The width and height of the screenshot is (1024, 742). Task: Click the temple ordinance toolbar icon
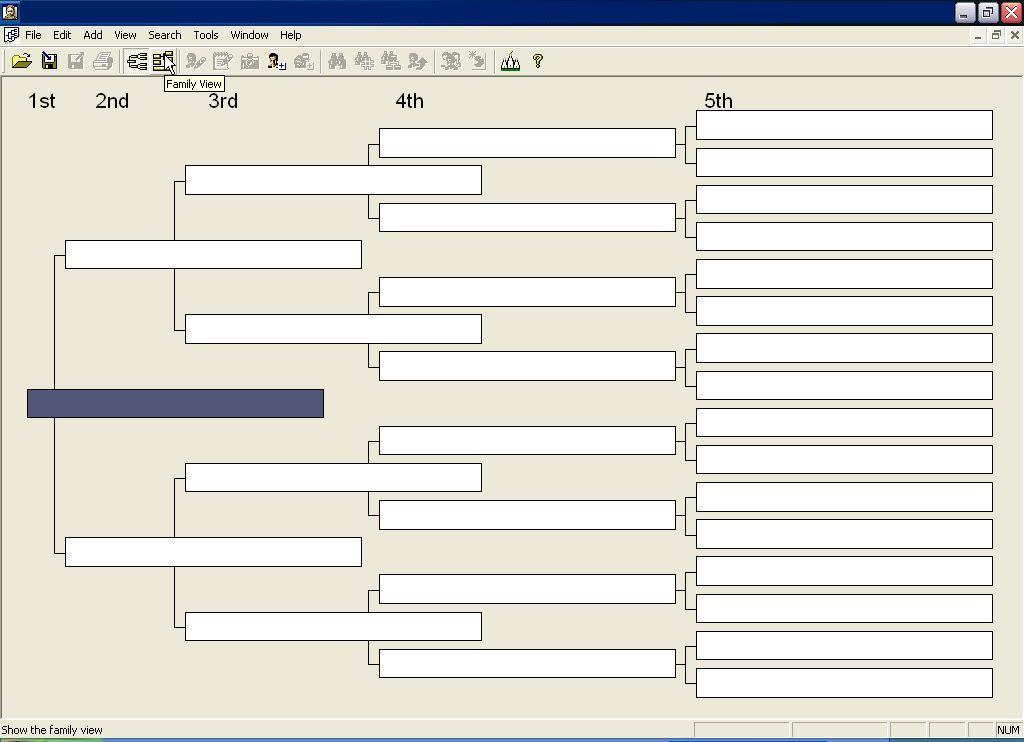[x=510, y=61]
